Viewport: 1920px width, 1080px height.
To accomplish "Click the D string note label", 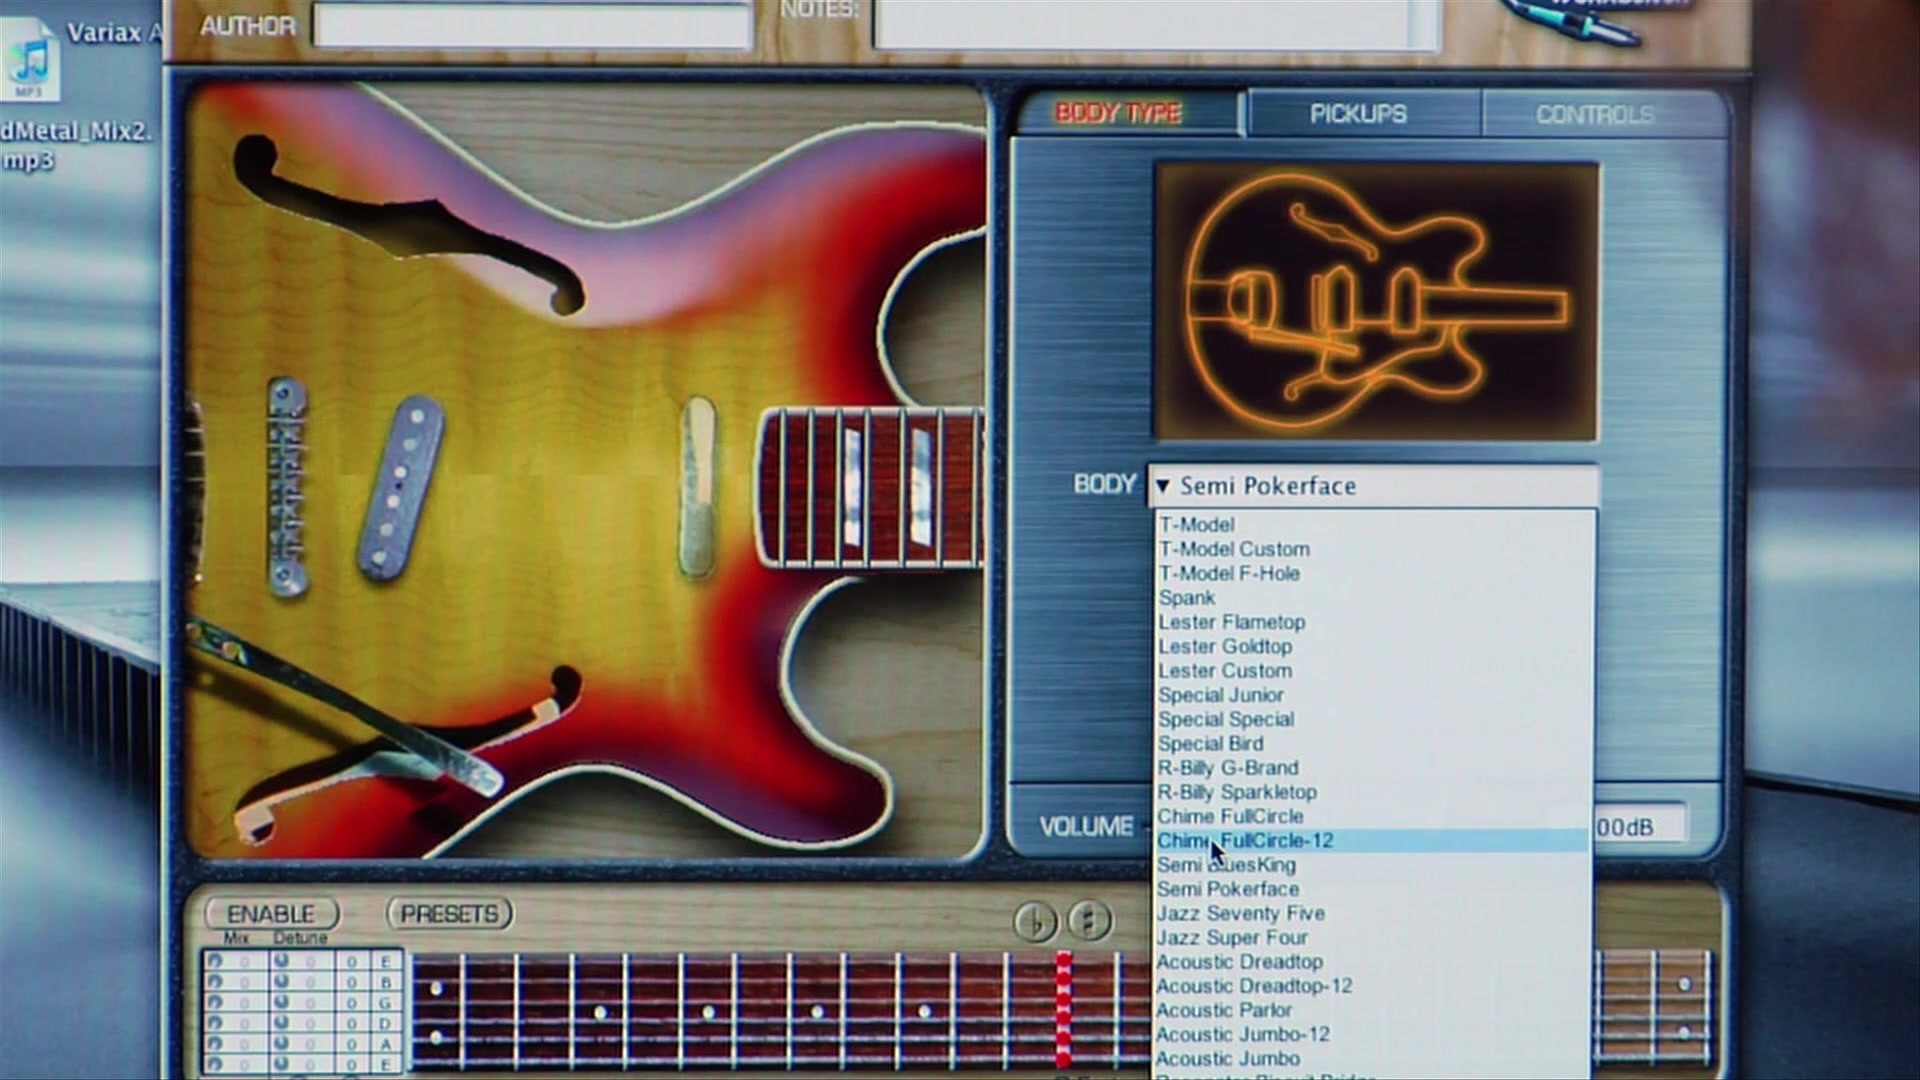I will pos(385,1024).
